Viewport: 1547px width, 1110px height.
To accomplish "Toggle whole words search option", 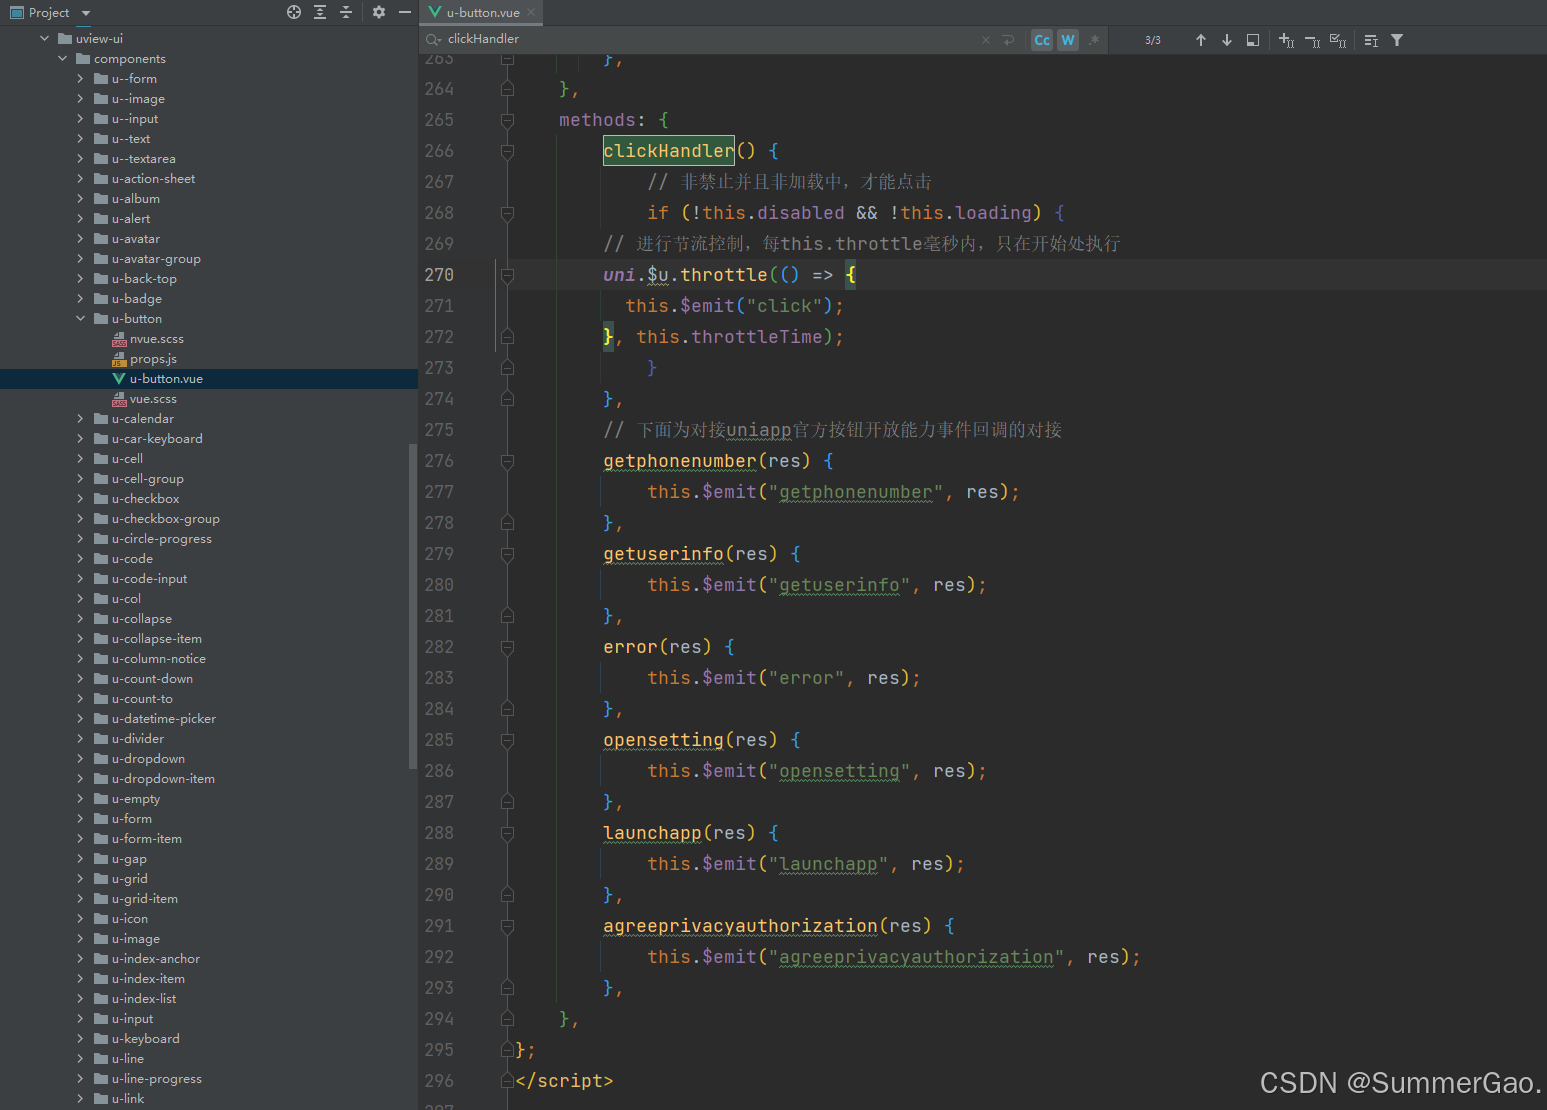I will click(1068, 39).
